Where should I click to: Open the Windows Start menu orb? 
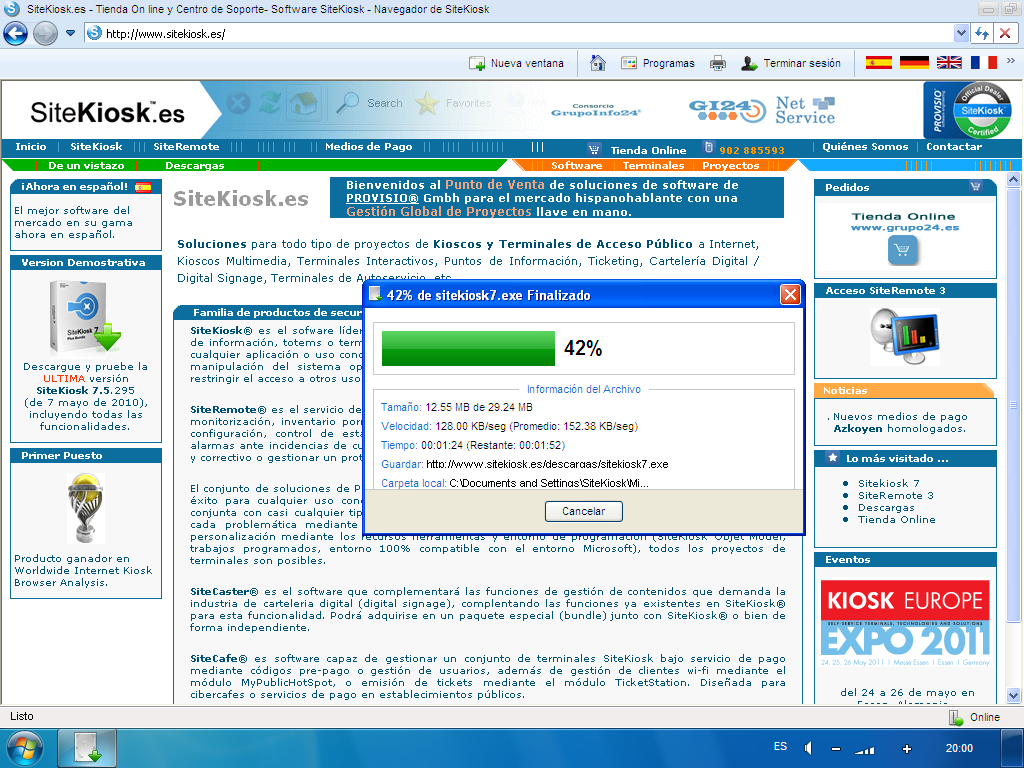(24, 748)
